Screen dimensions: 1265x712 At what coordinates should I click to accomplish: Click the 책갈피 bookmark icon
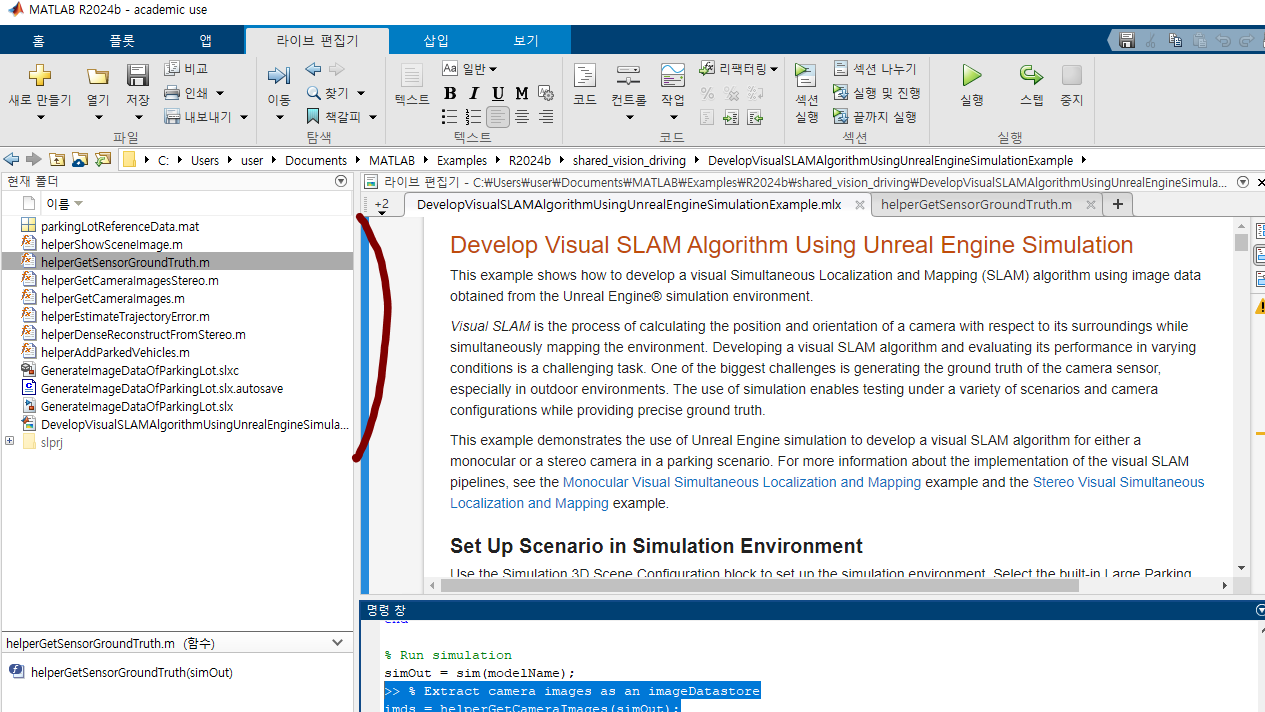(313, 117)
